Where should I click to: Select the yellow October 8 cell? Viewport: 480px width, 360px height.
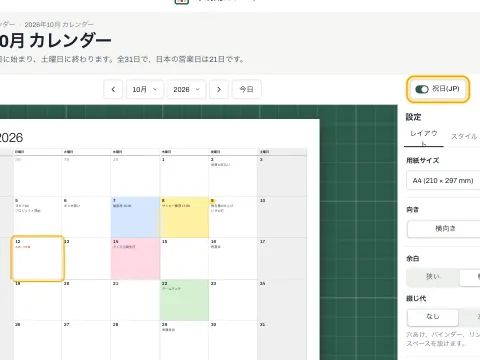coord(184,217)
